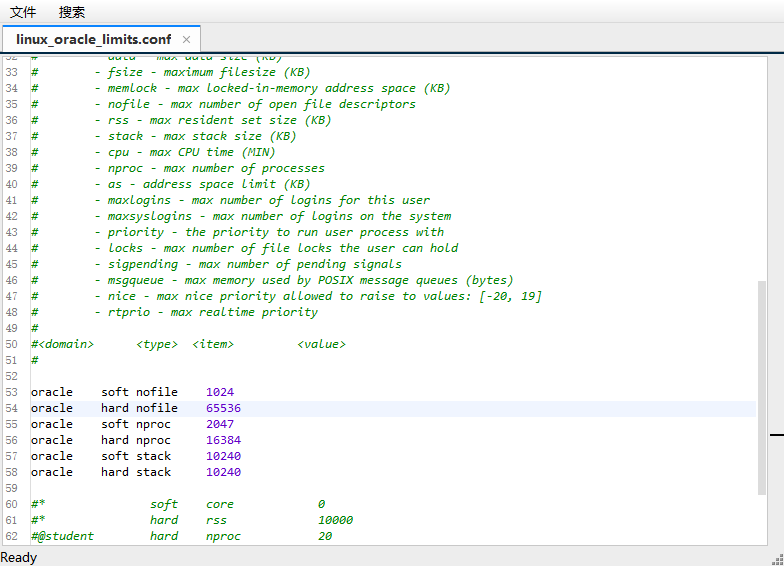Click the "#@student" commented entry
This screenshot has height=566, width=784.
coord(62,536)
